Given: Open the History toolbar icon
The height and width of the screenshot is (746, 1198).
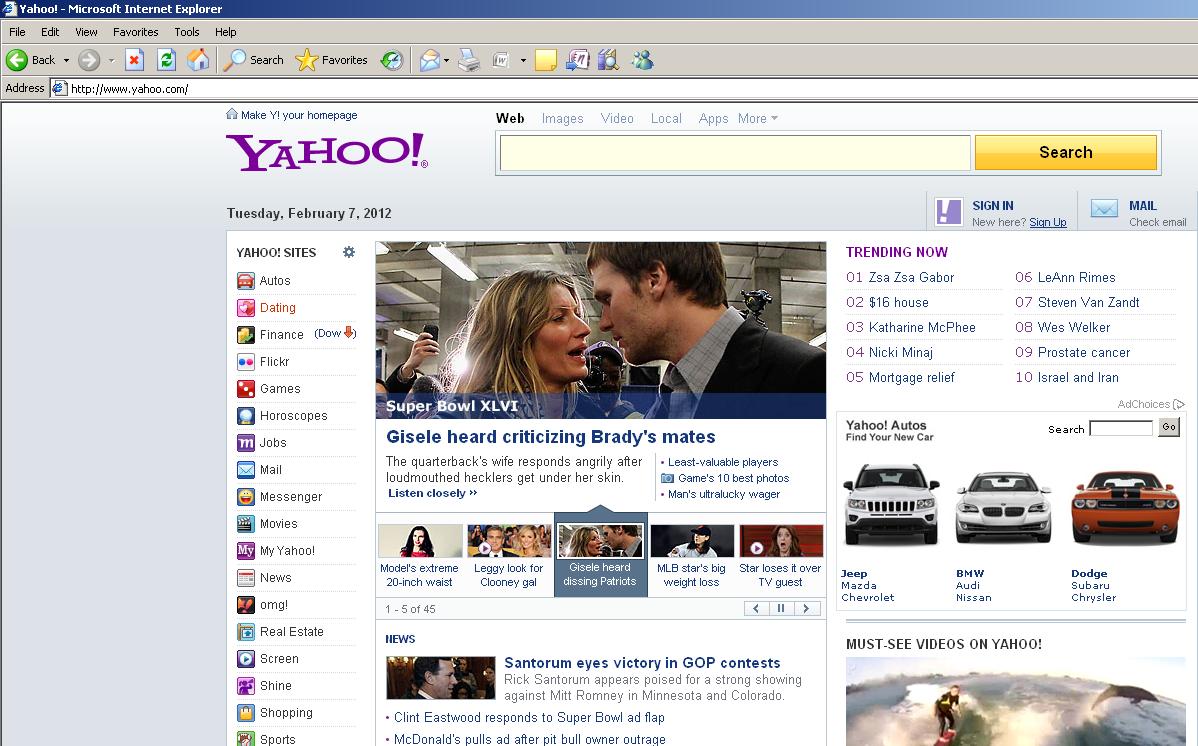Looking at the screenshot, I should [392, 60].
